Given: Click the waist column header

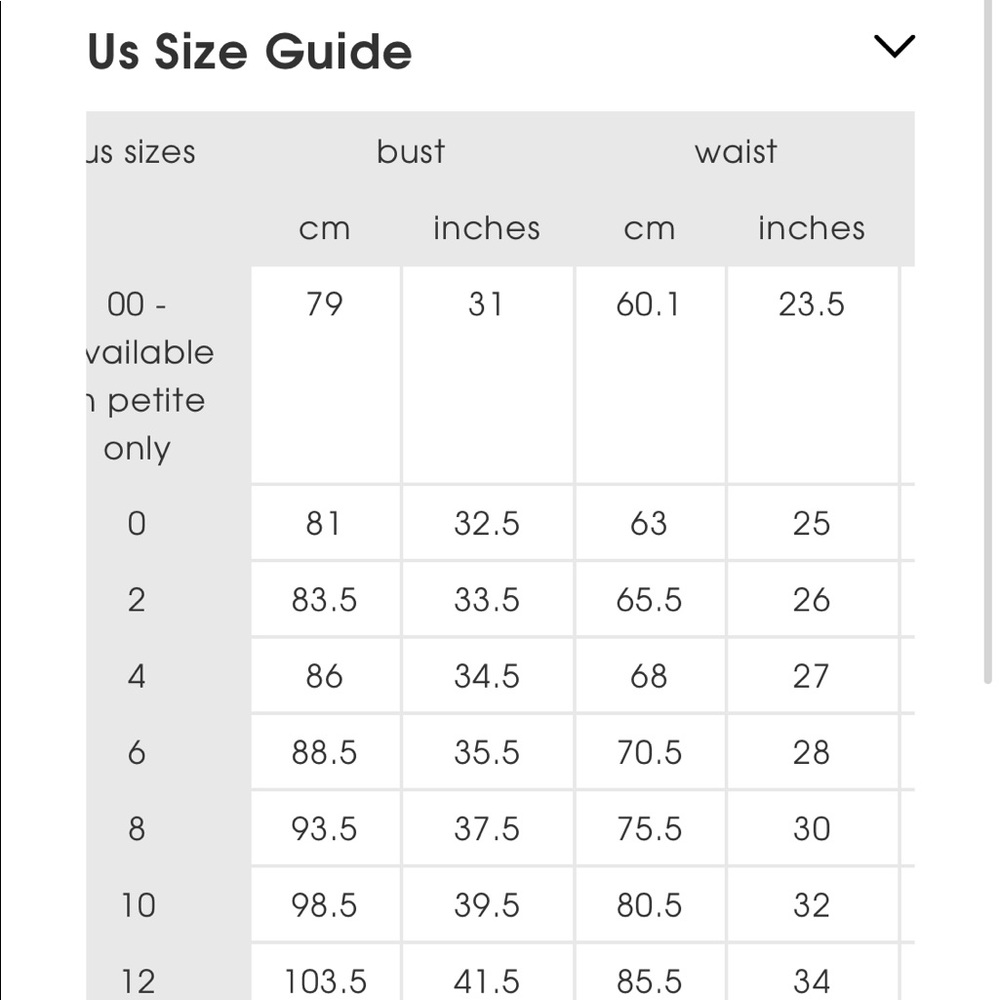Looking at the screenshot, I should pyautogui.click(x=736, y=152).
